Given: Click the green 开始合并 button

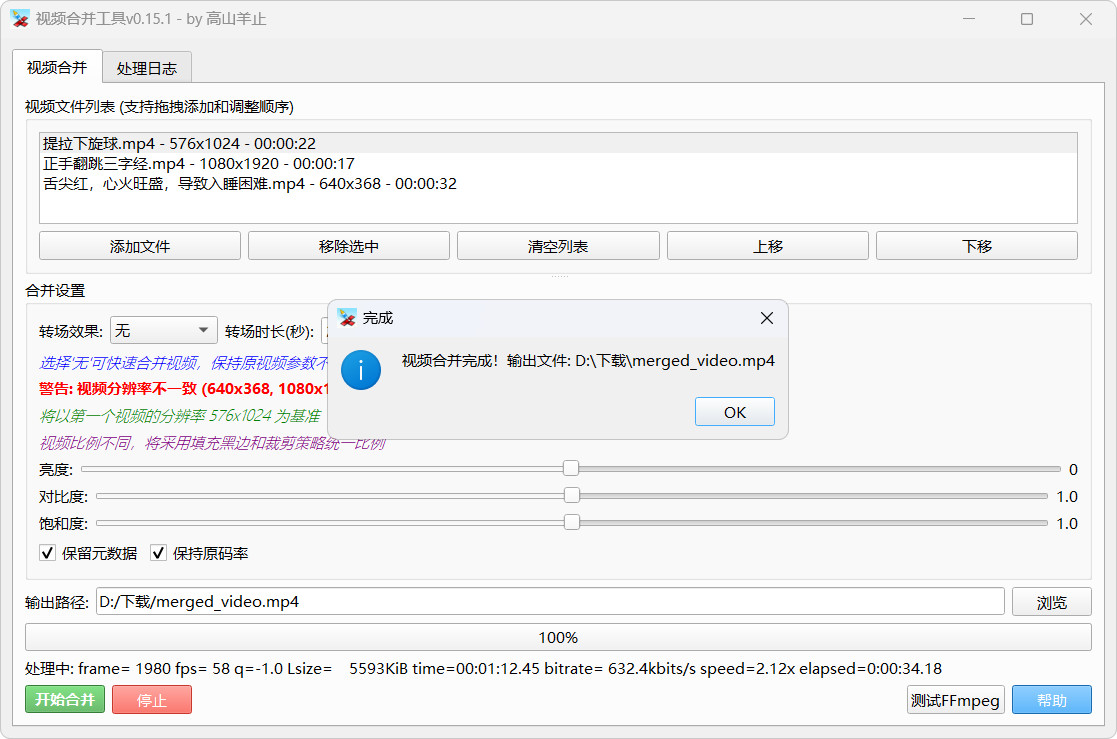Looking at the screenshot, I should [65, 699].
